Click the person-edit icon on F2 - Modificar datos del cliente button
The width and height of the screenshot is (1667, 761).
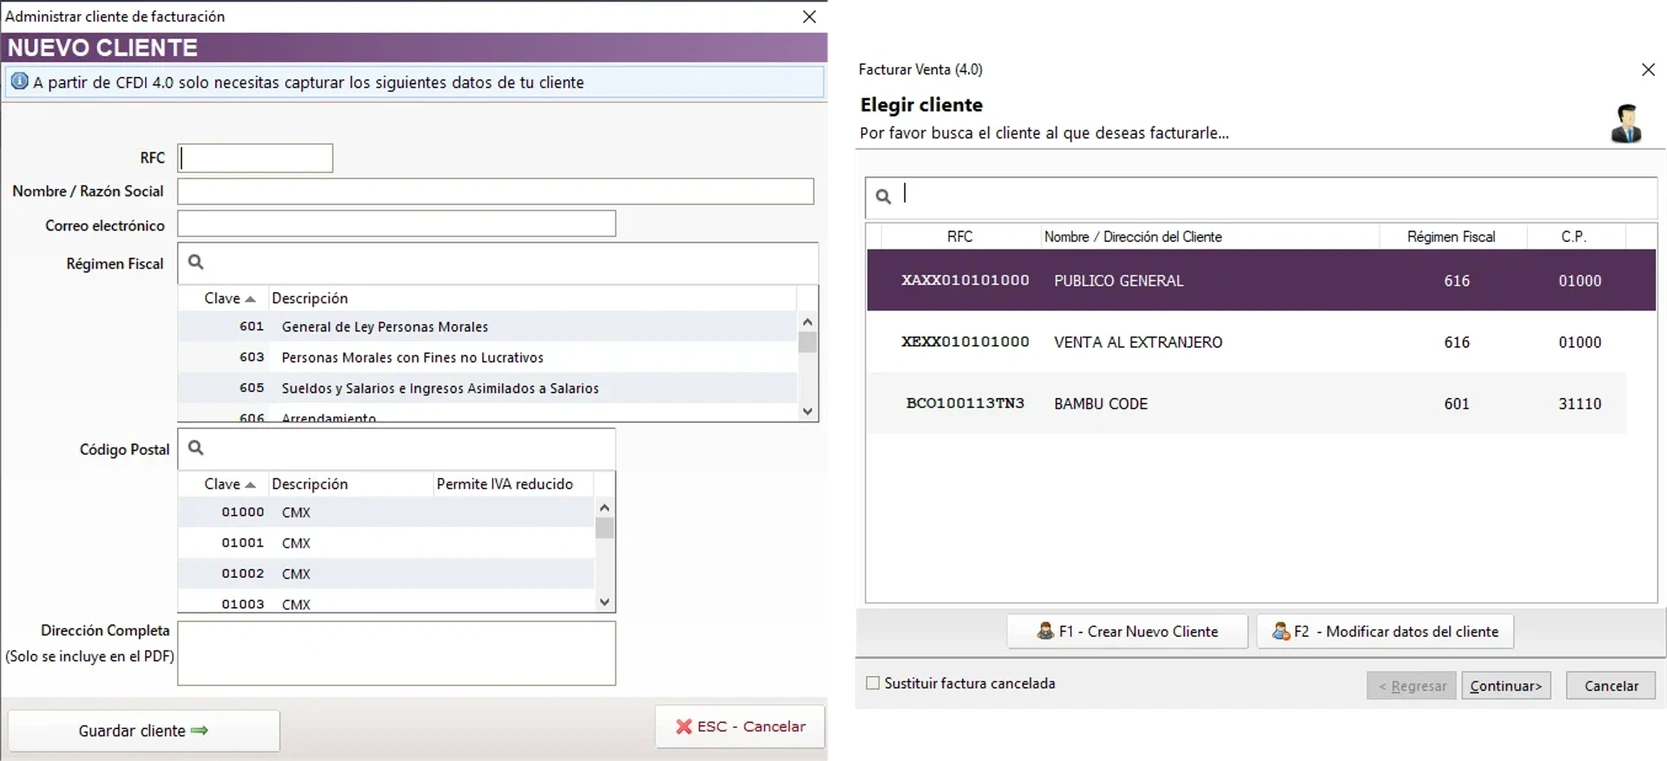click(x=1280, y=631)
